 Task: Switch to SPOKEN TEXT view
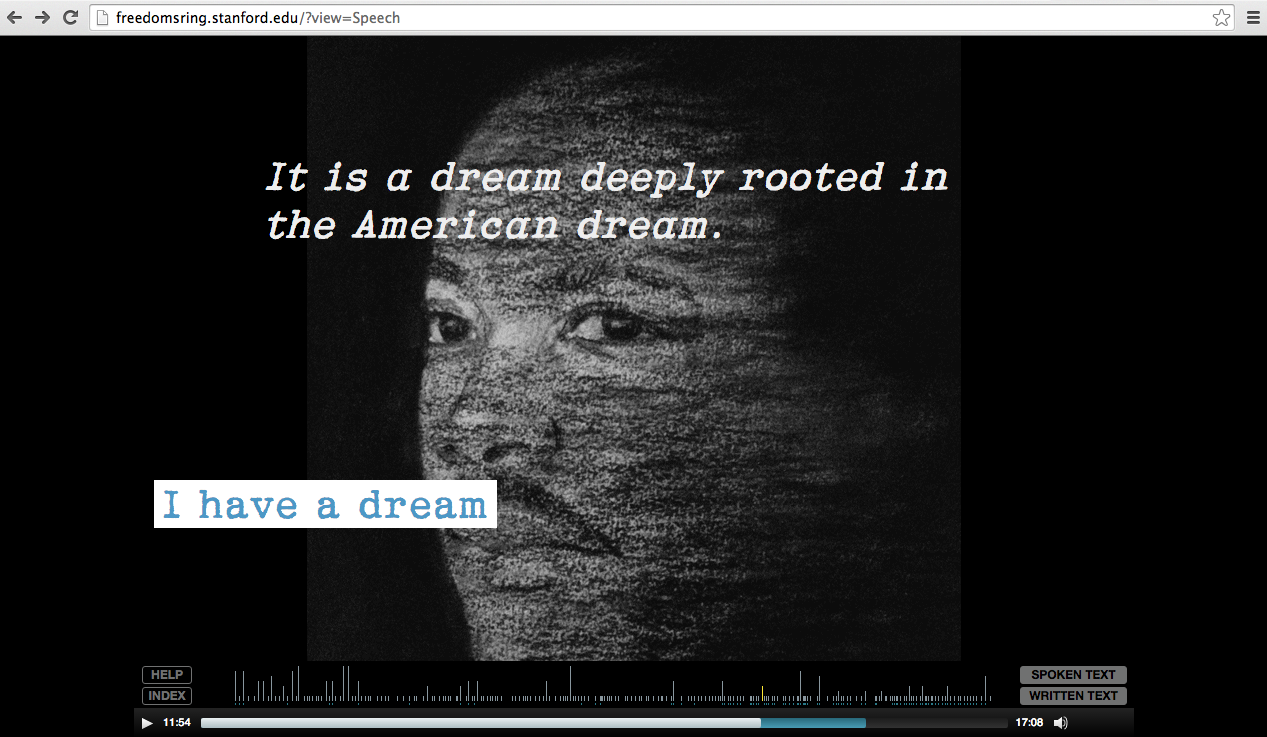[1073, 675]
